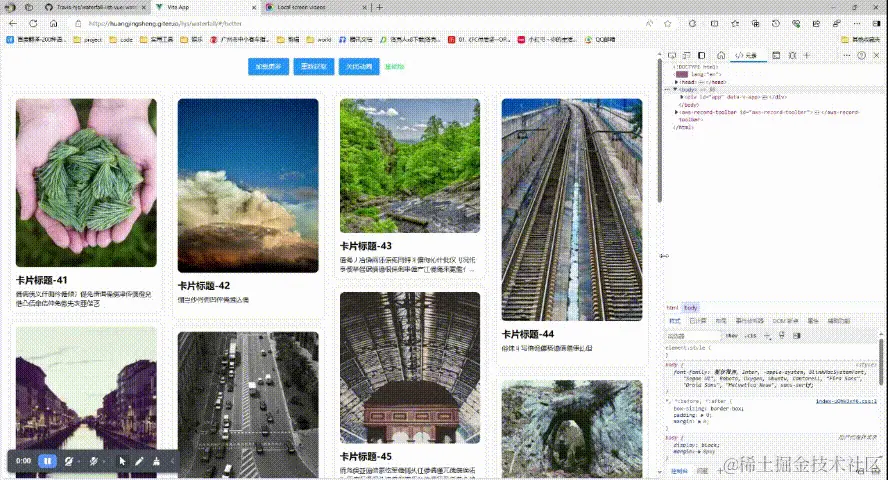Go back with the browser back arrow
This screenshot has height=480, width=888.
pos(13,24)
